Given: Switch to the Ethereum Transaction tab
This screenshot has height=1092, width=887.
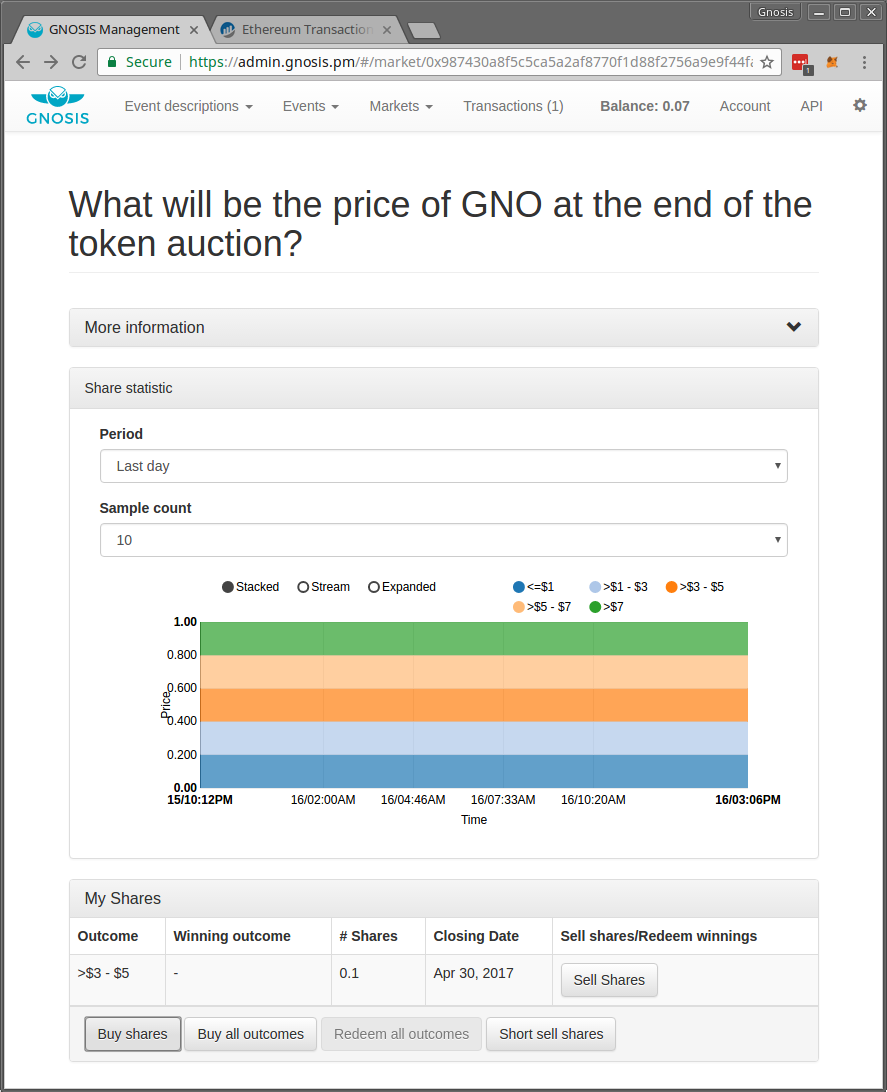Looking at the screenshot, I should pos(306,29).
